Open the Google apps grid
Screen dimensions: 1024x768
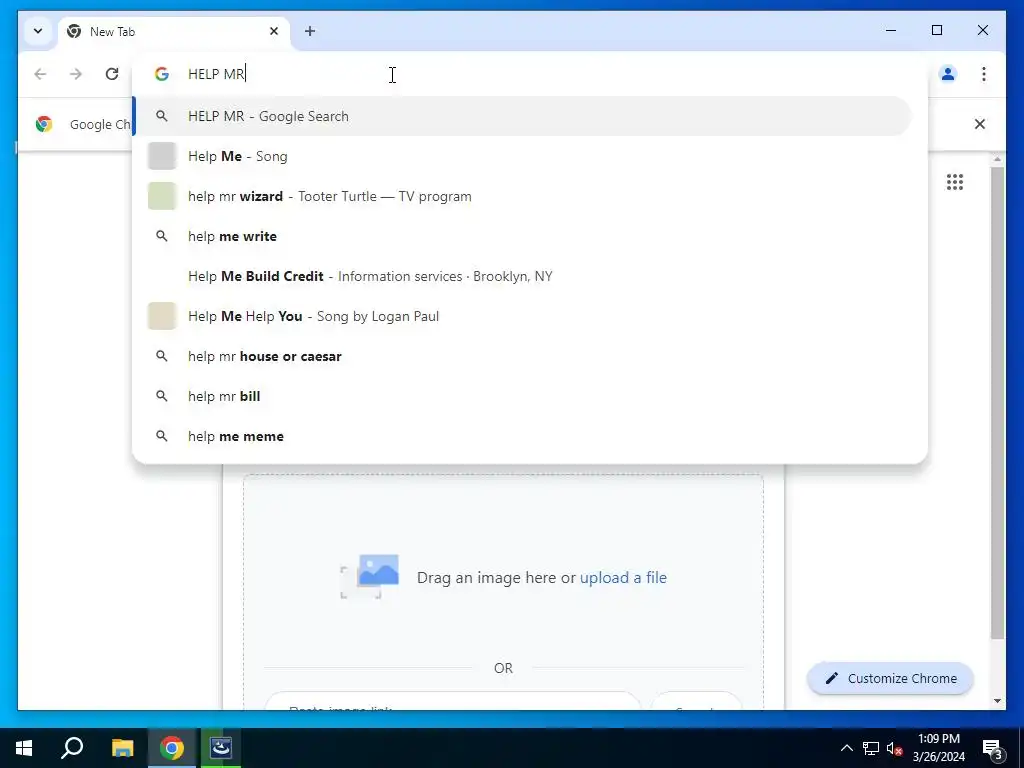[955, 182]
